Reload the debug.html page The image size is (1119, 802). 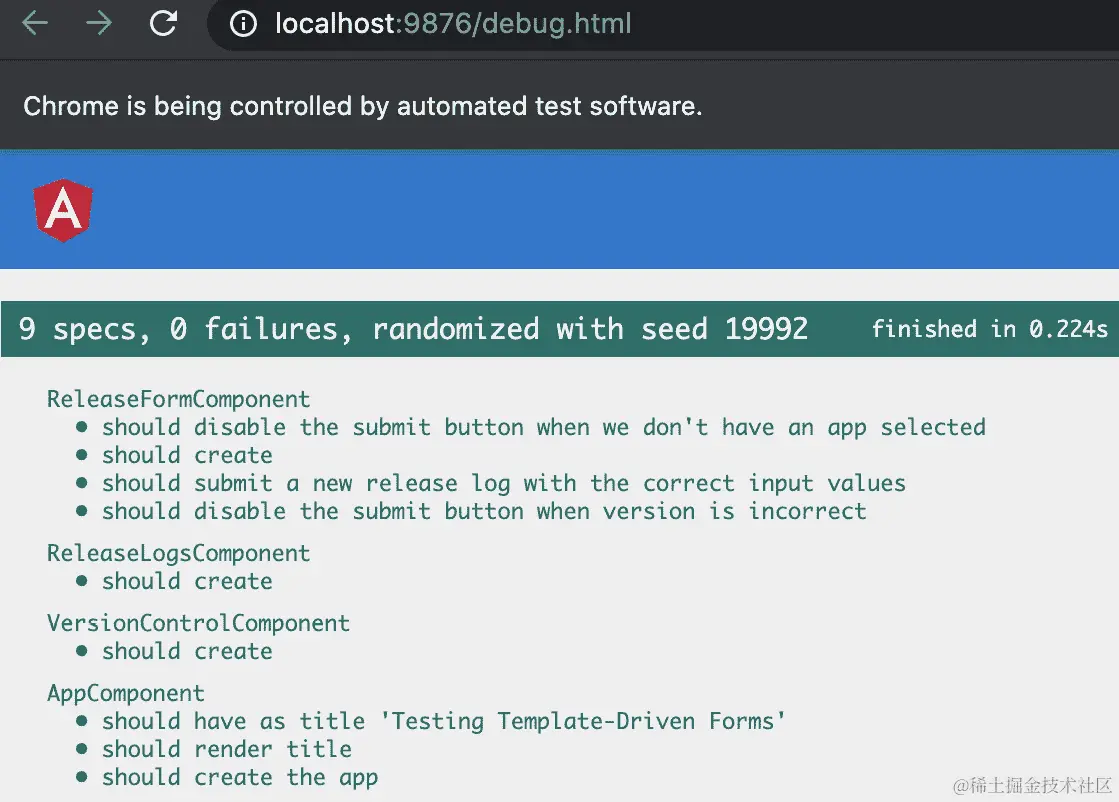163,24
